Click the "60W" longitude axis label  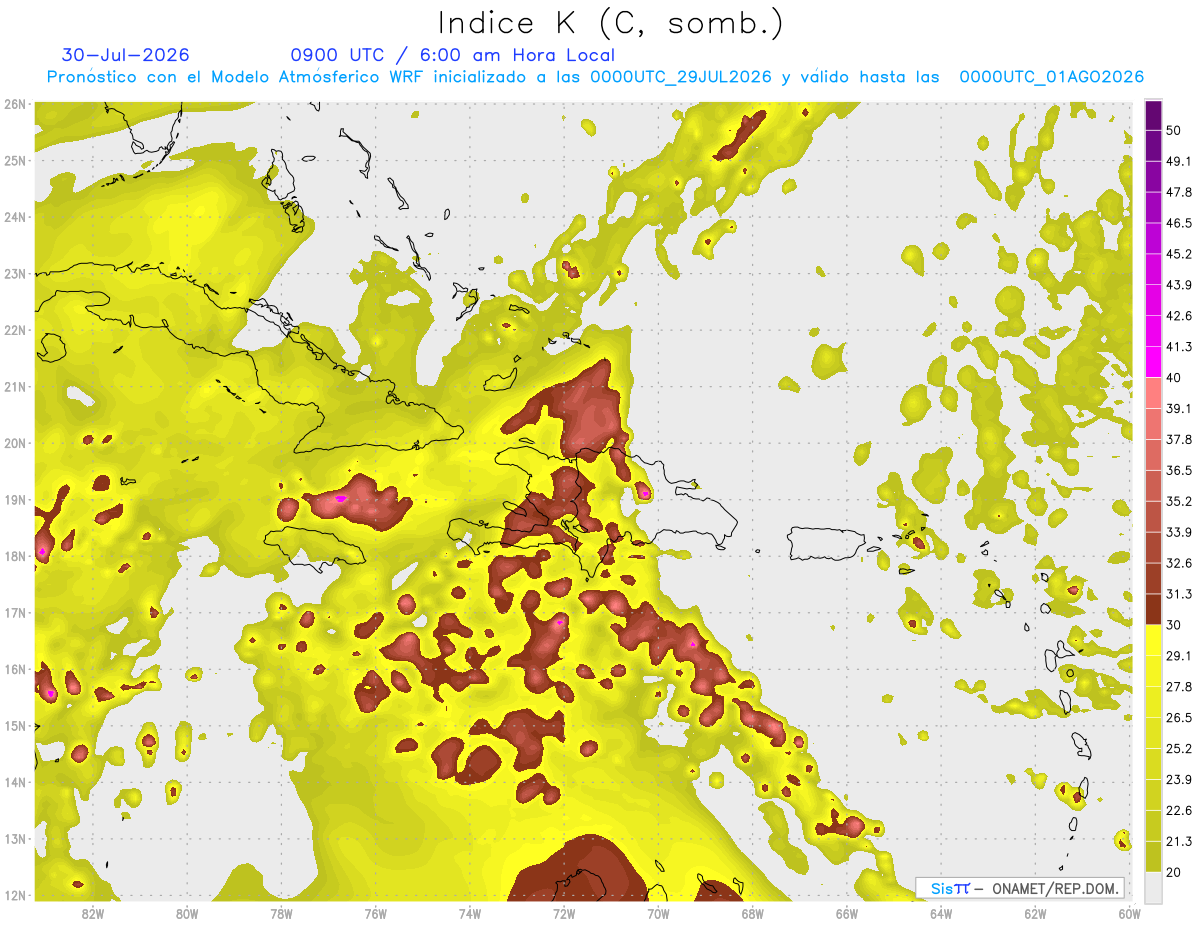tap(1129, 912)
